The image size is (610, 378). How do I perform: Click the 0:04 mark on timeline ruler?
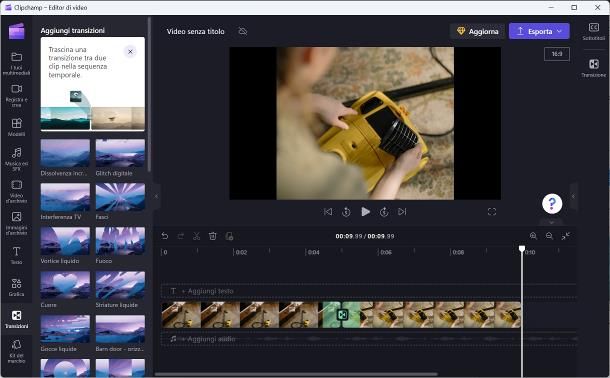[313, 252]
